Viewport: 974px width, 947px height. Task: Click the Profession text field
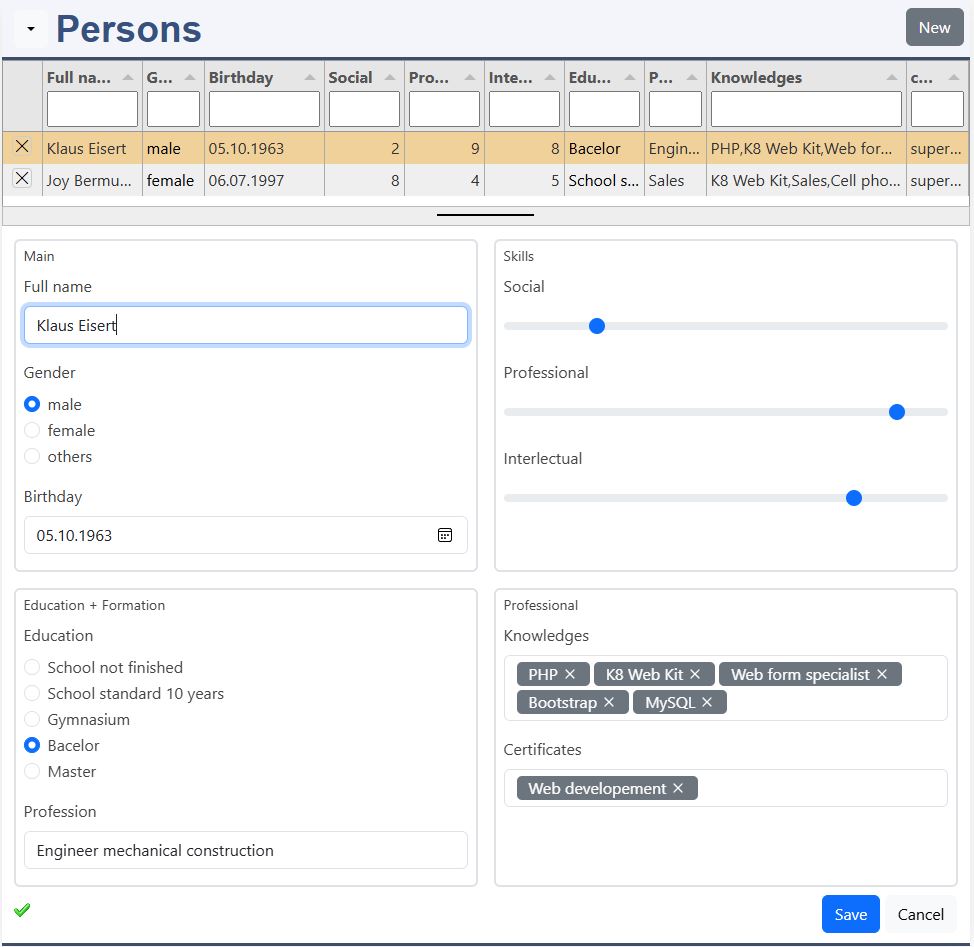245,850
